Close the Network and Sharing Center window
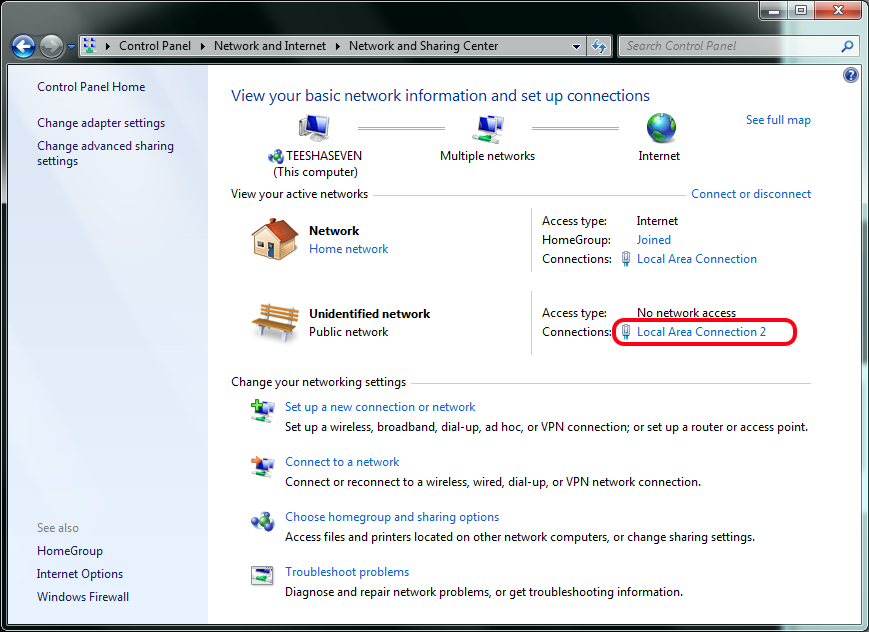Viewport: 869px width, 632px height. pyautogui.click(x=839, y=11)
